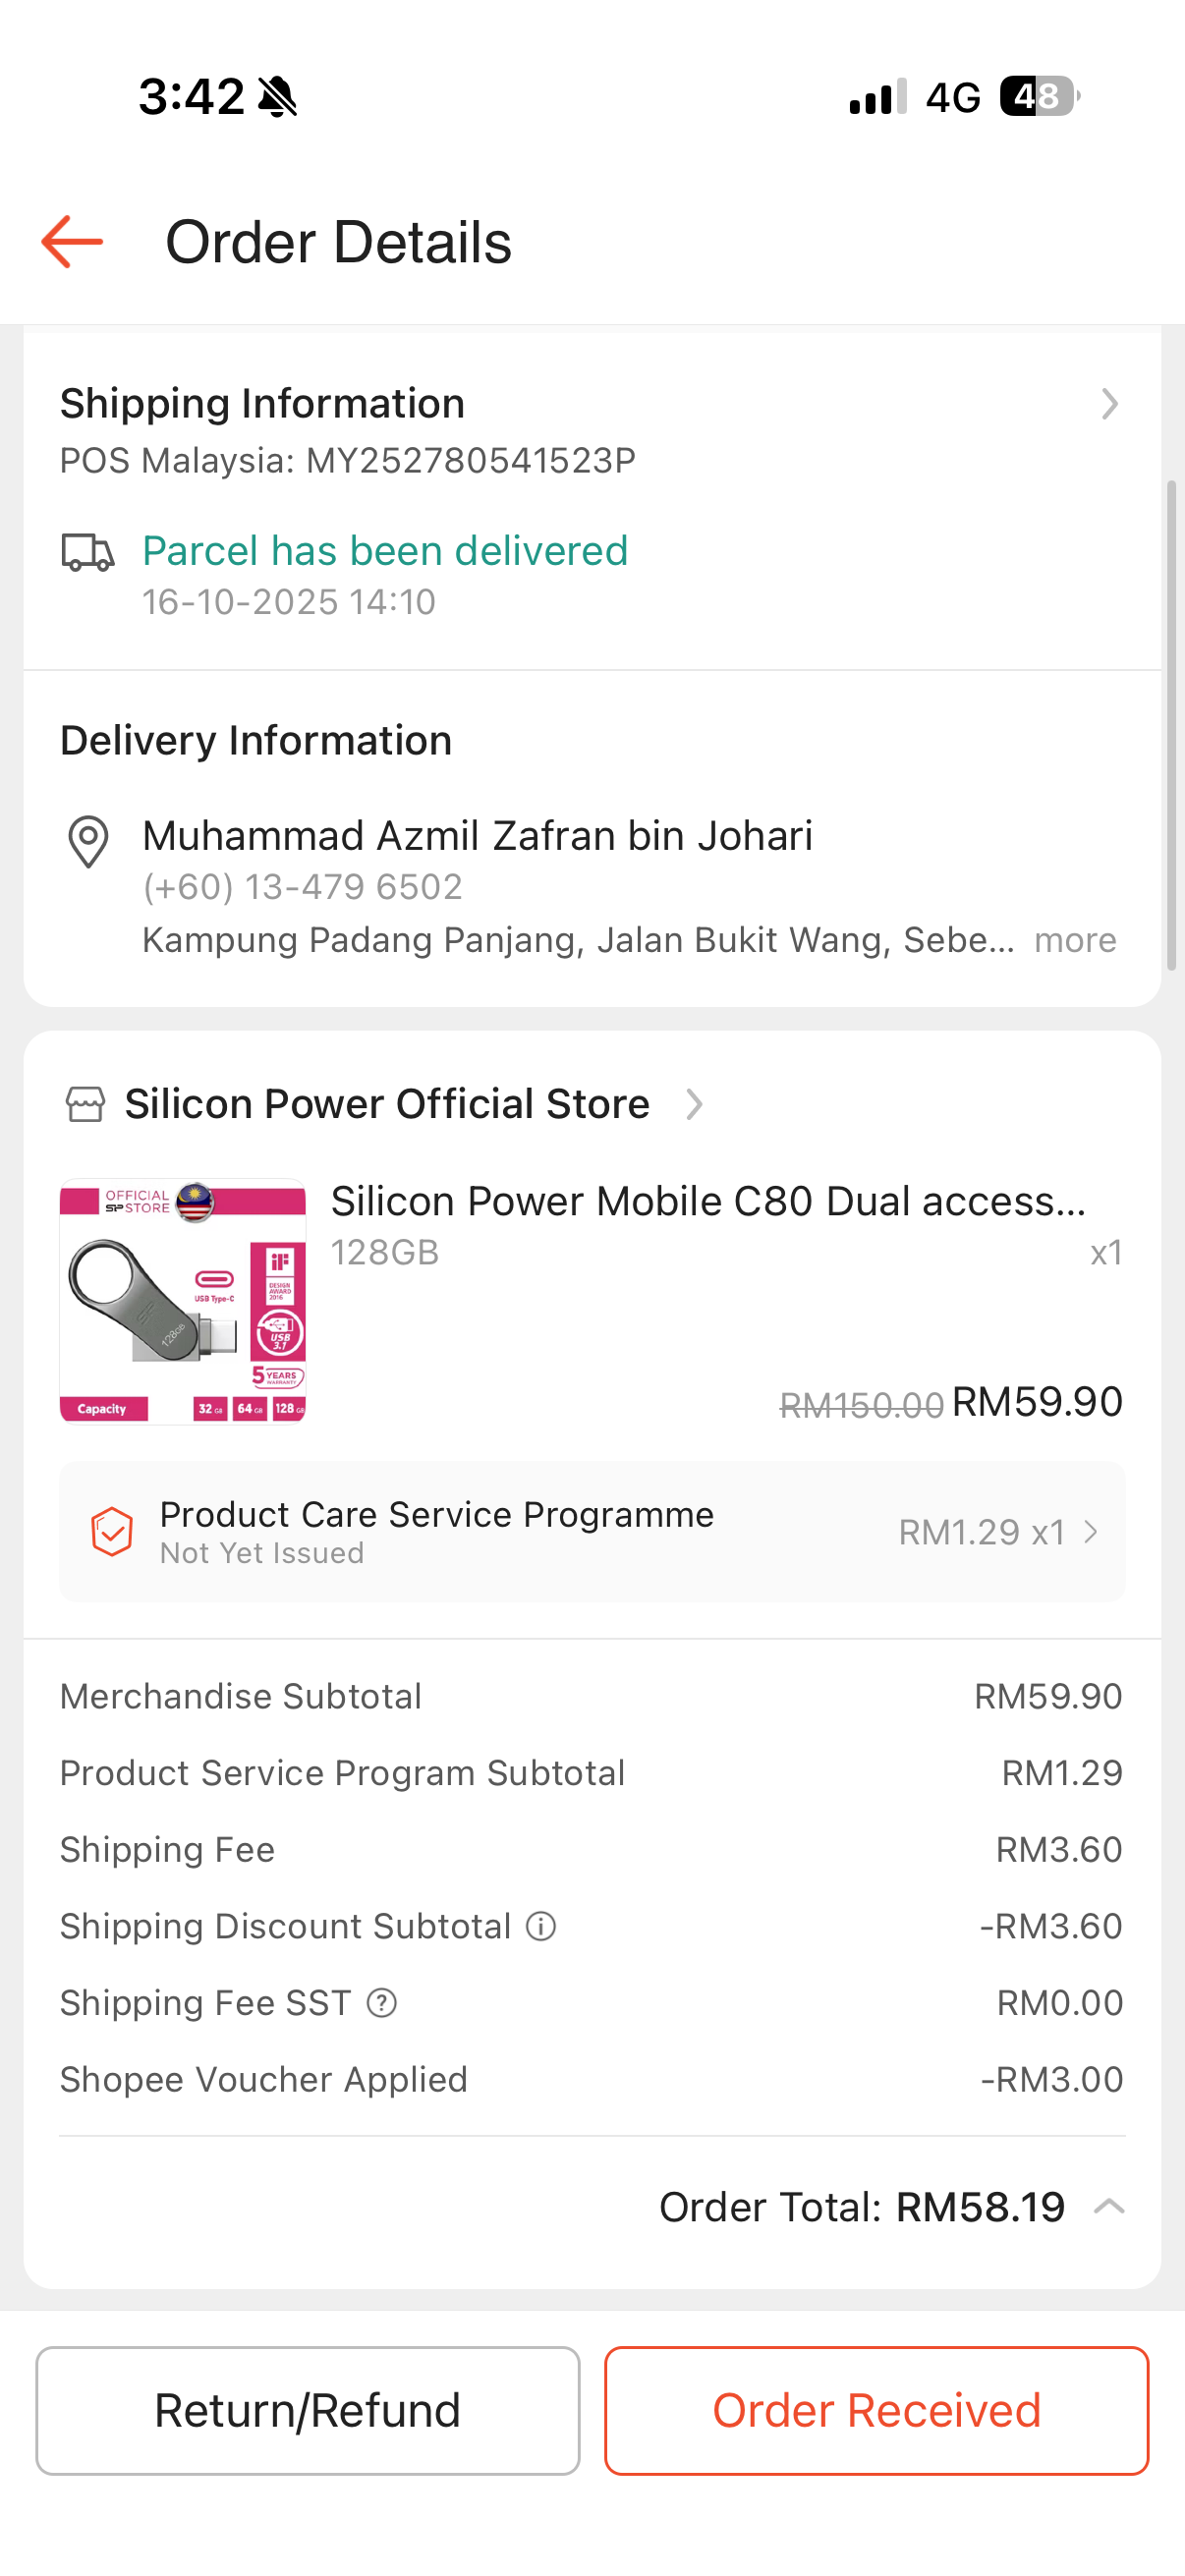Tap the Parcel has been delivered status
Screen dimensions: 1185x2576
click(385, 551)
